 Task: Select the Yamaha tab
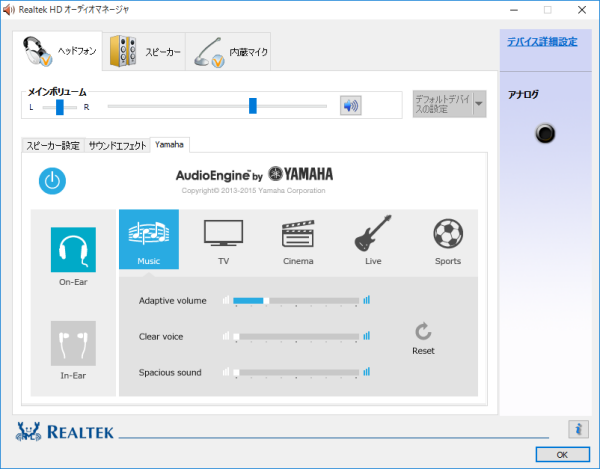pyautogui.click(x=170, y=145)
